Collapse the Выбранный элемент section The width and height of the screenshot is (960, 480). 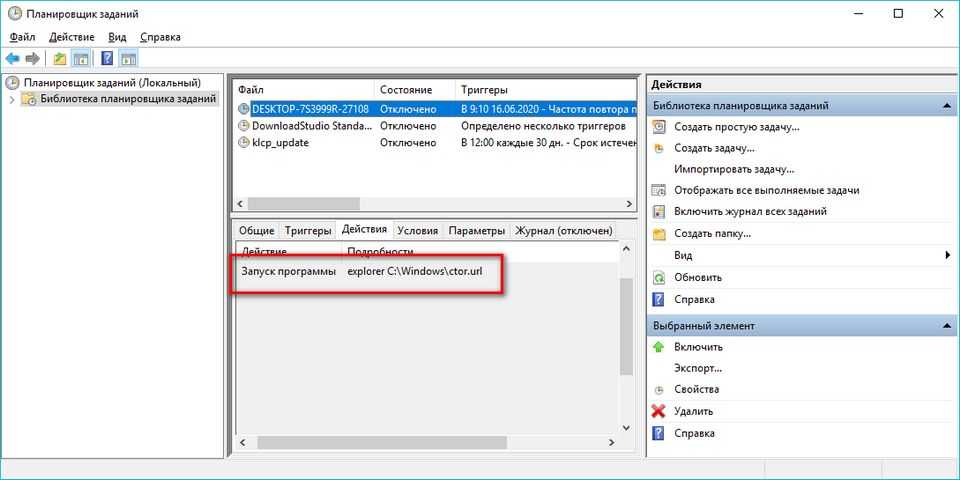click(x=945, y=326)
